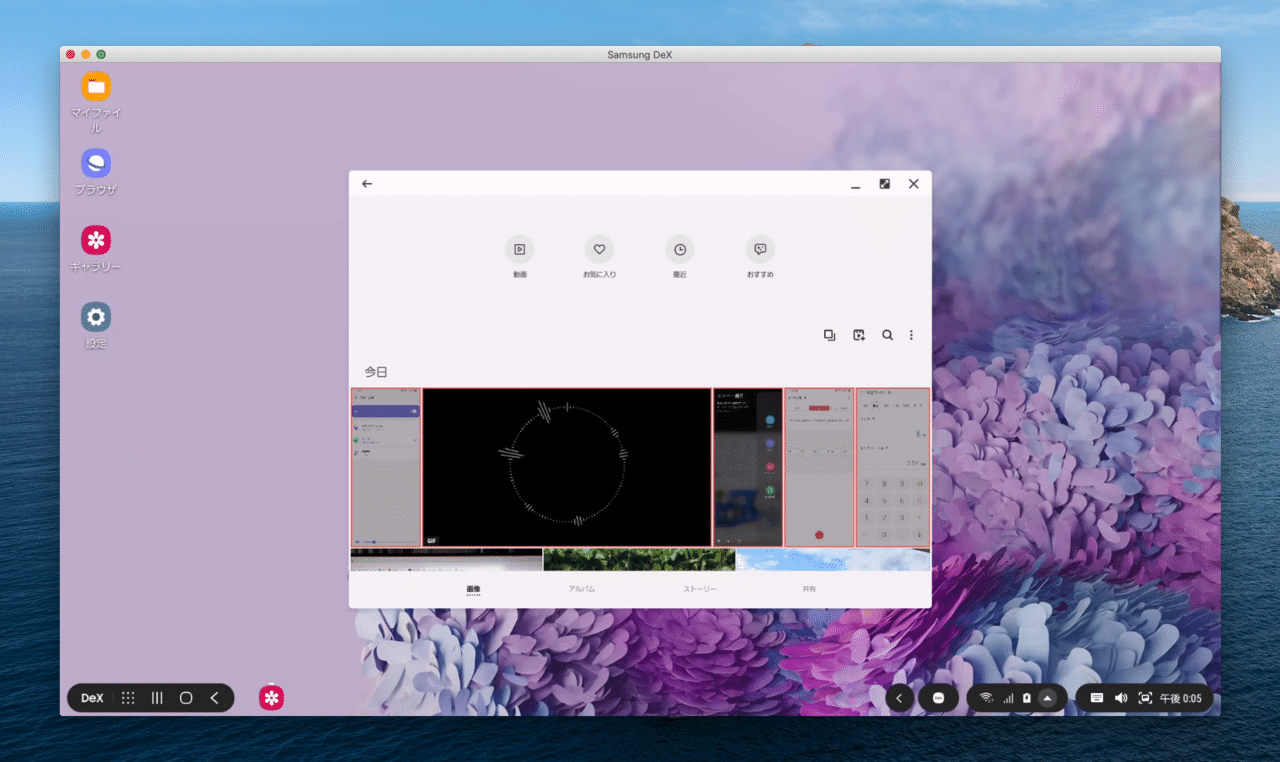
Task: Click the Gallery search magnifier icon
Action: pos(887,336)
